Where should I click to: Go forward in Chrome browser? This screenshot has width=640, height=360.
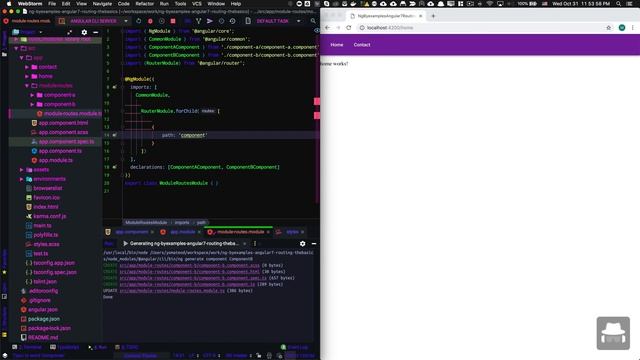tap(338, 28)
